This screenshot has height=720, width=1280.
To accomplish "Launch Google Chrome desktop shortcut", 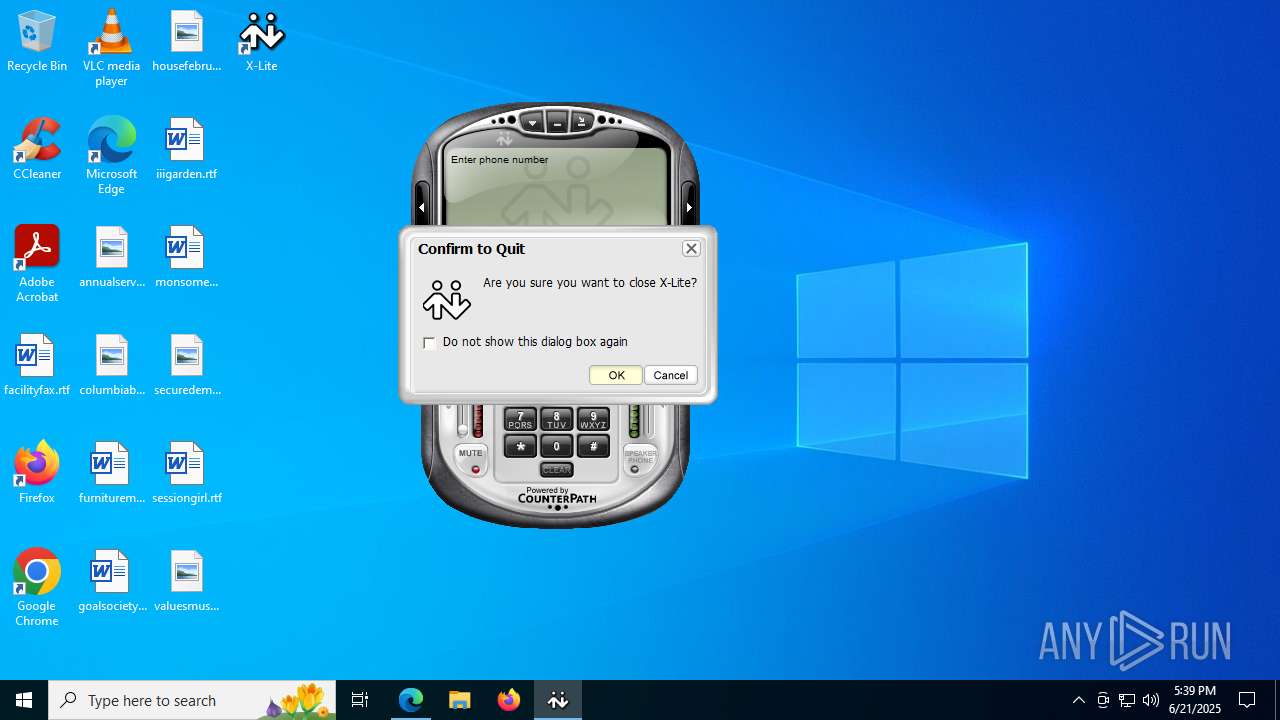I will coord(37,588).
